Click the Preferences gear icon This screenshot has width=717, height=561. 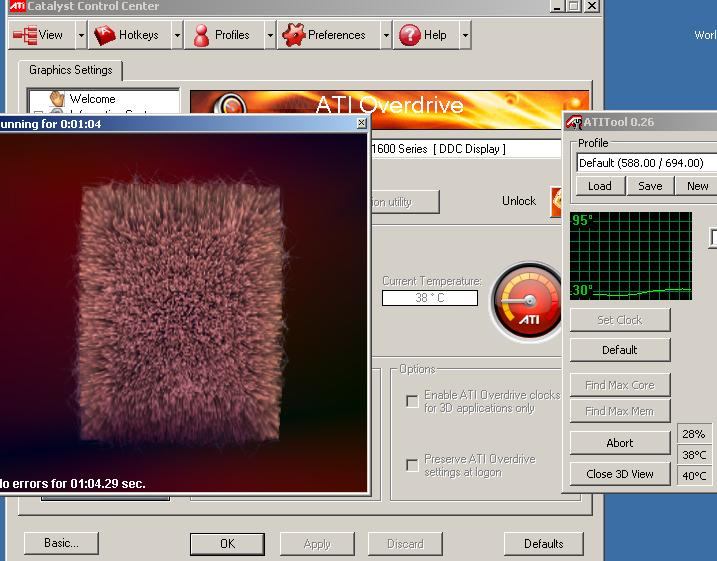293,35
